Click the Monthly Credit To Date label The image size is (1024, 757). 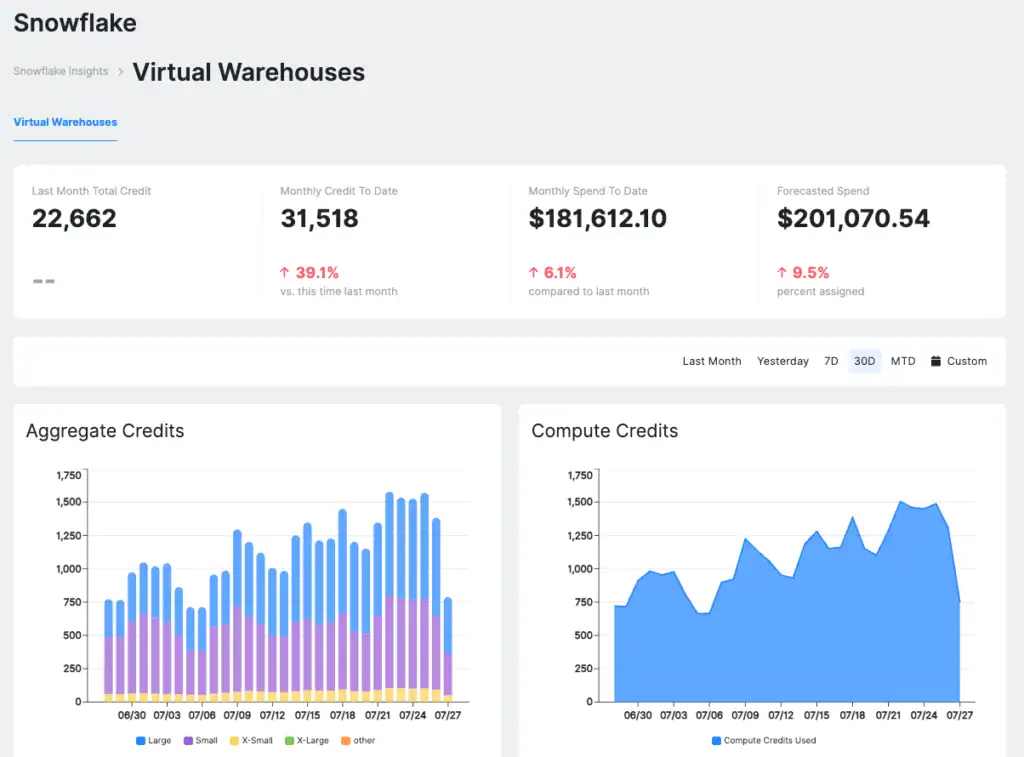click(339, 191)
